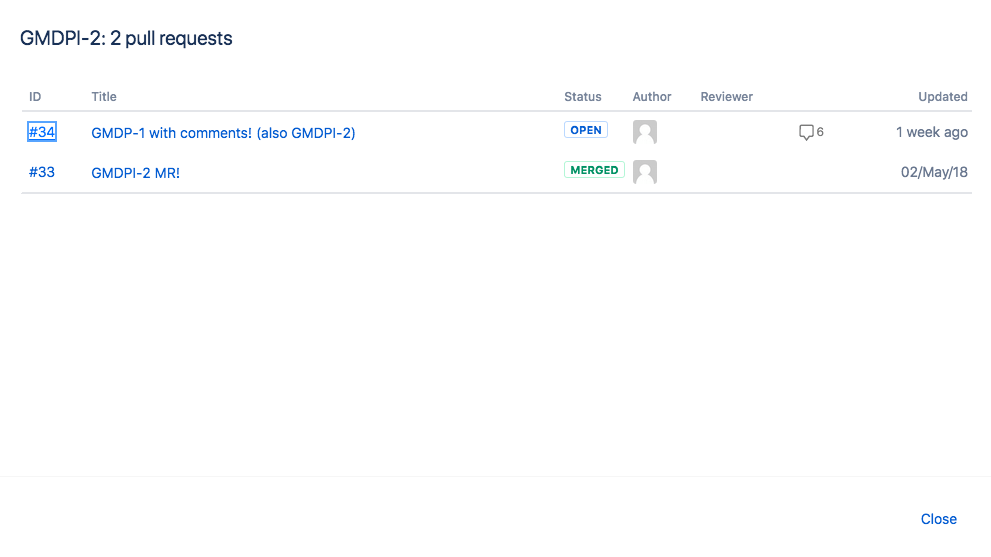The image size is (991, 557).
Task: Click the "GMDPI-2: 2 pull requests" heading
Action: tap(126, 39)
